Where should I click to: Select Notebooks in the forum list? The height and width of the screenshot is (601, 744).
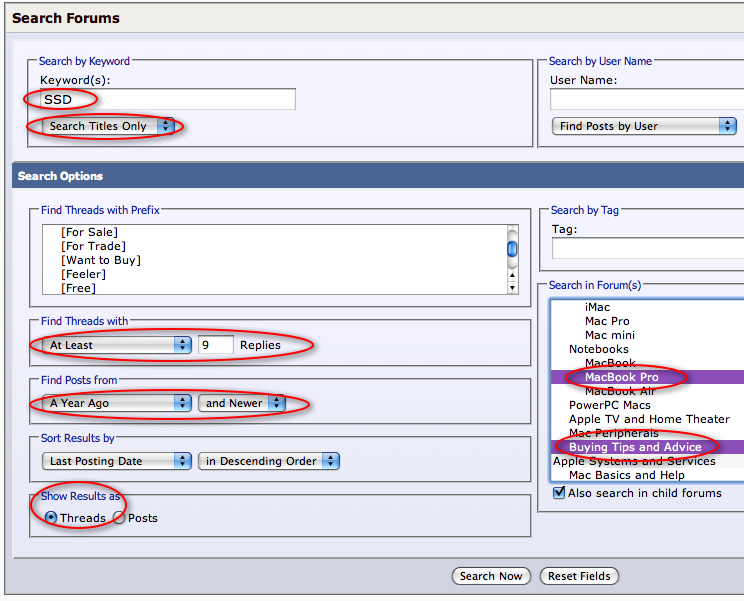tap(599, 349)
